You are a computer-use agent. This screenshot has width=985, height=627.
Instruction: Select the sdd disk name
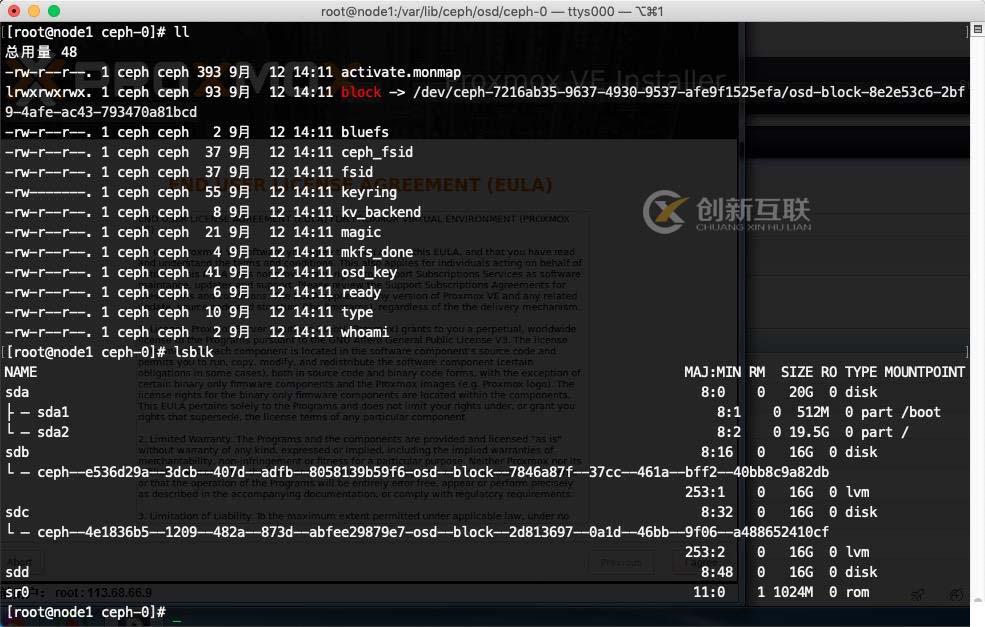17,572
